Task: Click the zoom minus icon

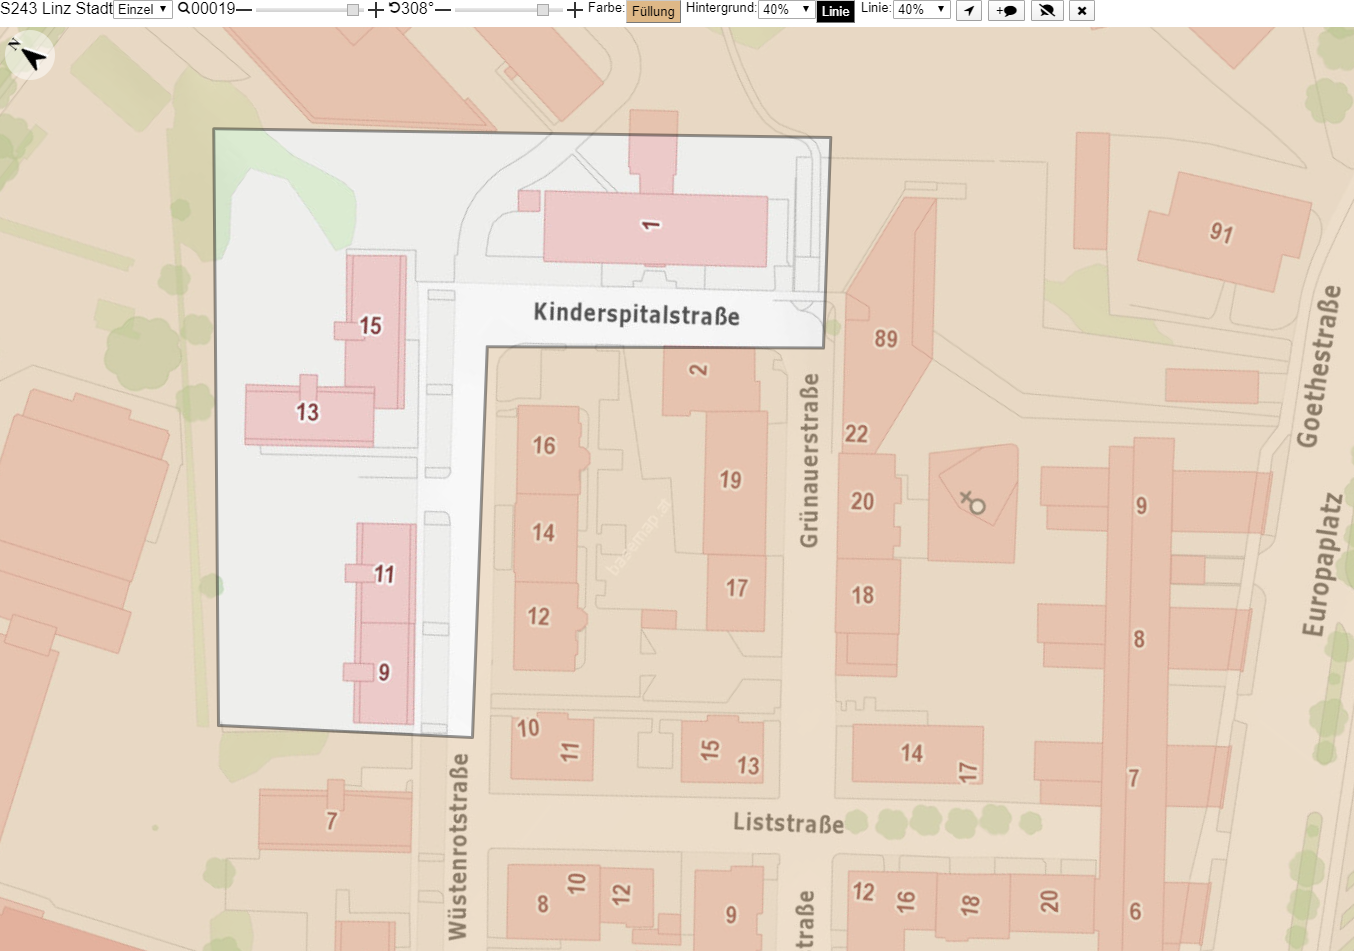Action: (x=244, y=9)
